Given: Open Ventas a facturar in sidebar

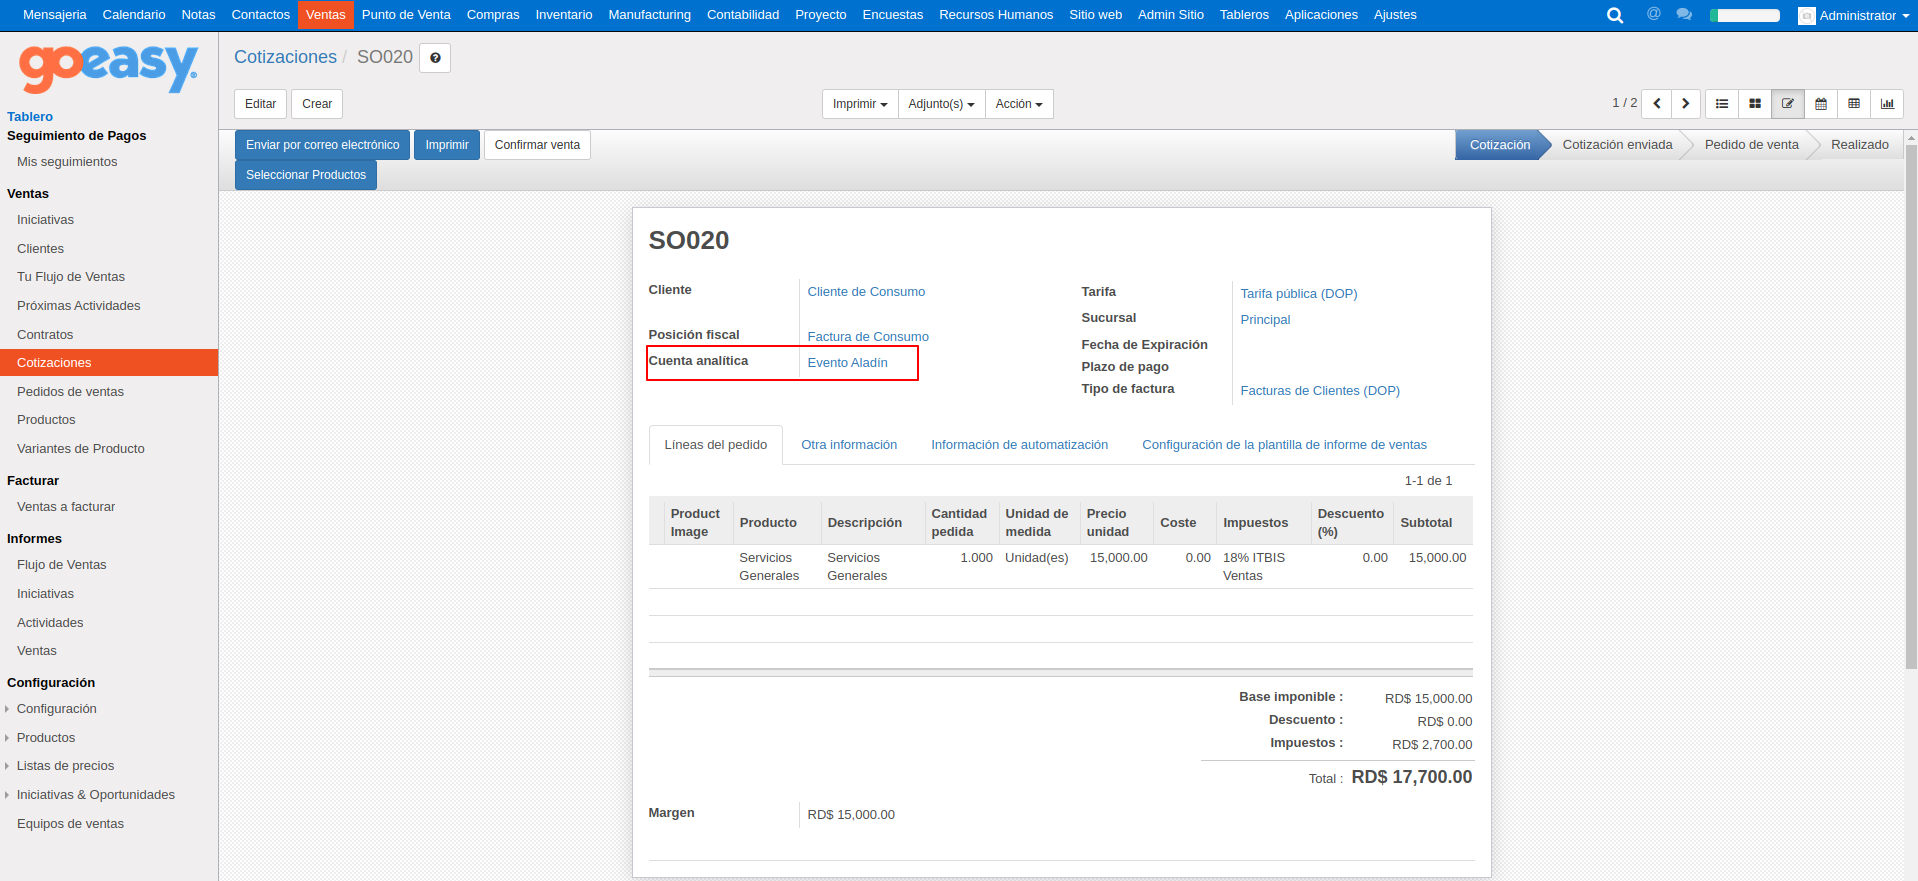Looking at the screenshot, I should [66, 507].
